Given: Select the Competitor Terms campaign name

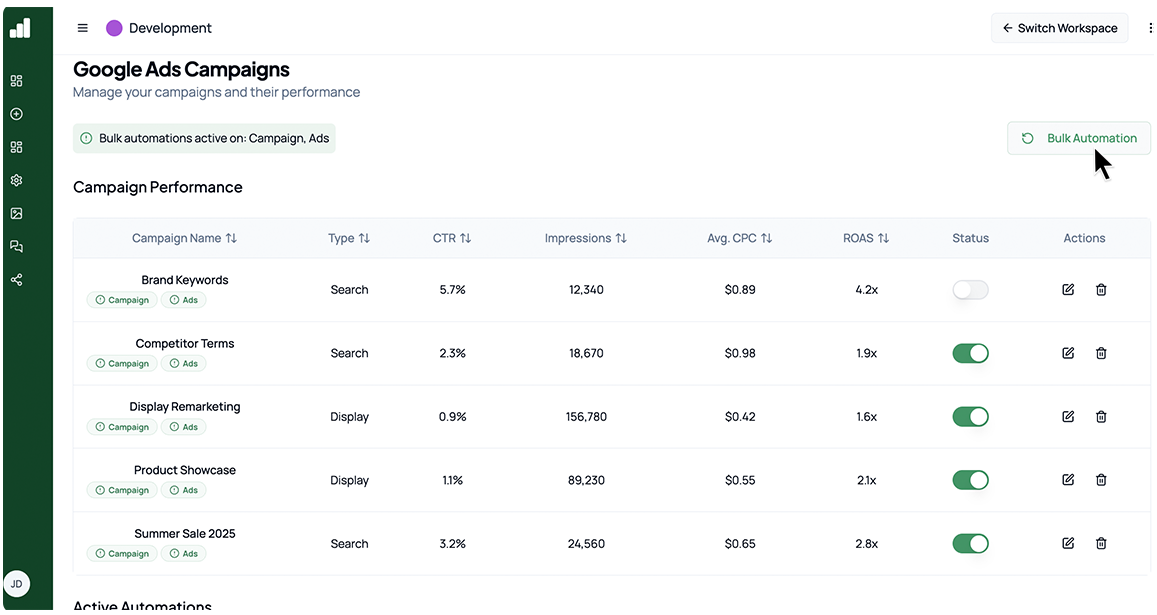Looking at the screenshot, I should (x=184, y=343).
